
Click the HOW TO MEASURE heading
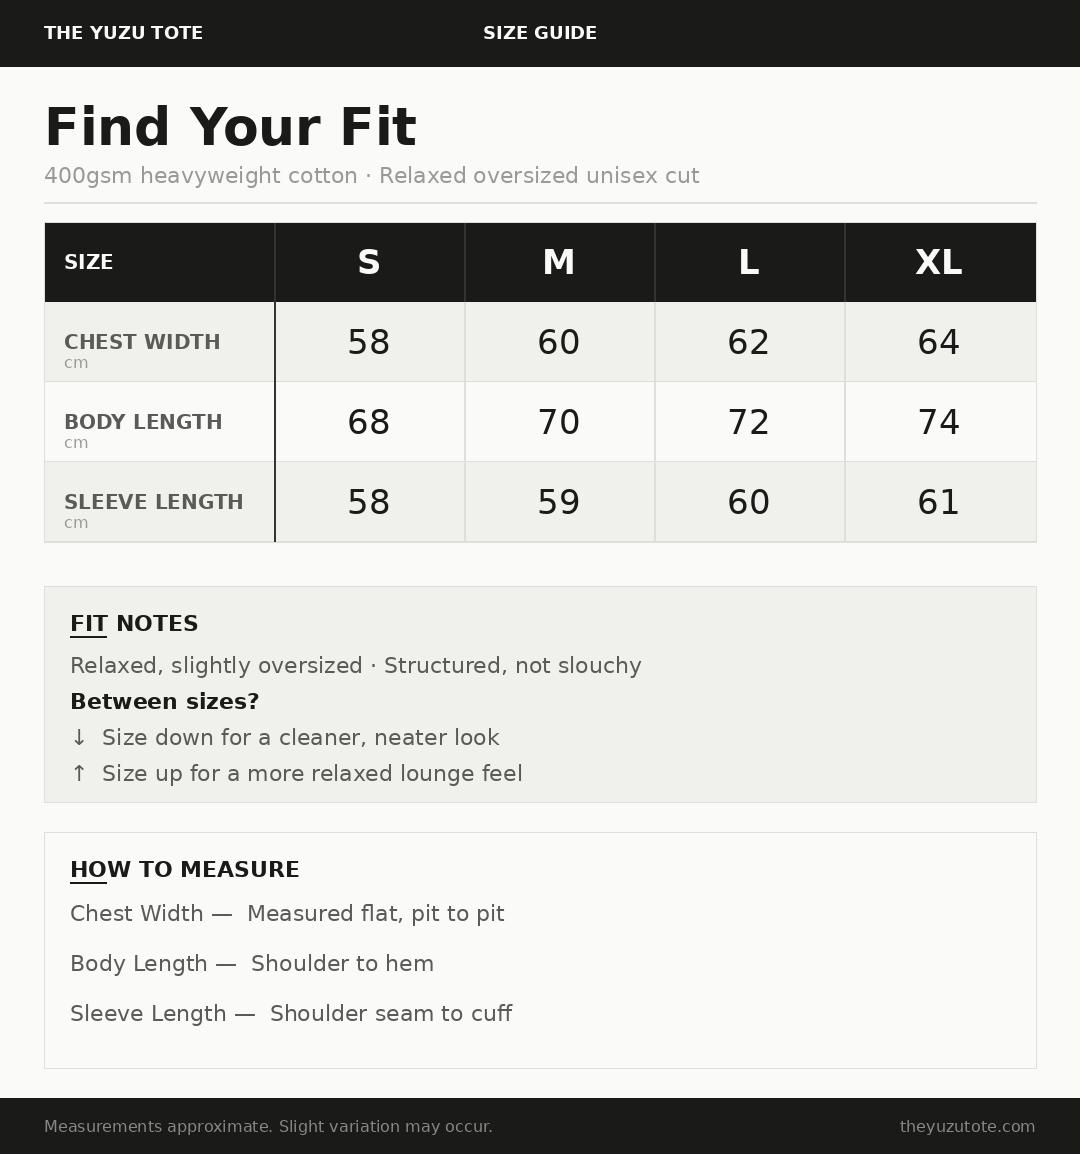[x=185, y=870]
